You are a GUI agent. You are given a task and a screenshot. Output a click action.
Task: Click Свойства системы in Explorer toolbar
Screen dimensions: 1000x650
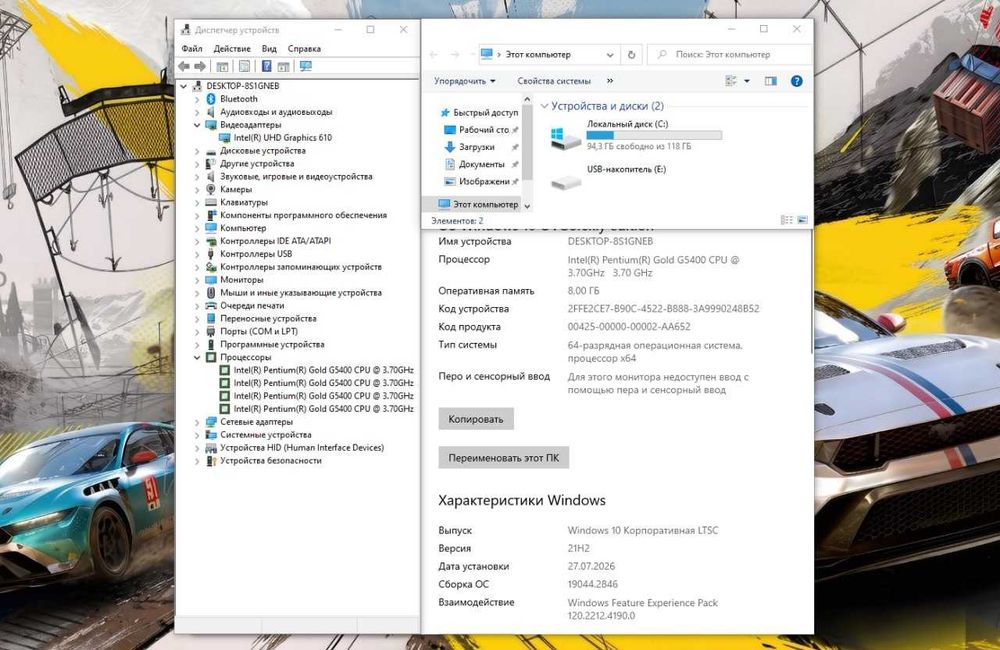coord(554,81)
